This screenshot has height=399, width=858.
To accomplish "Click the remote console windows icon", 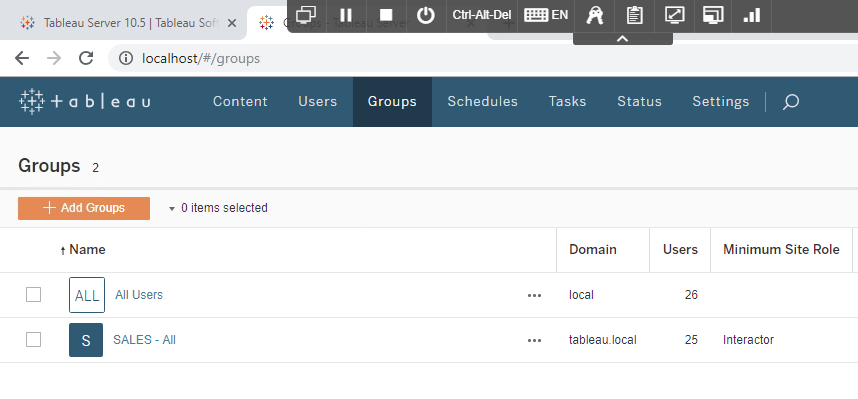I will [307, 15].
